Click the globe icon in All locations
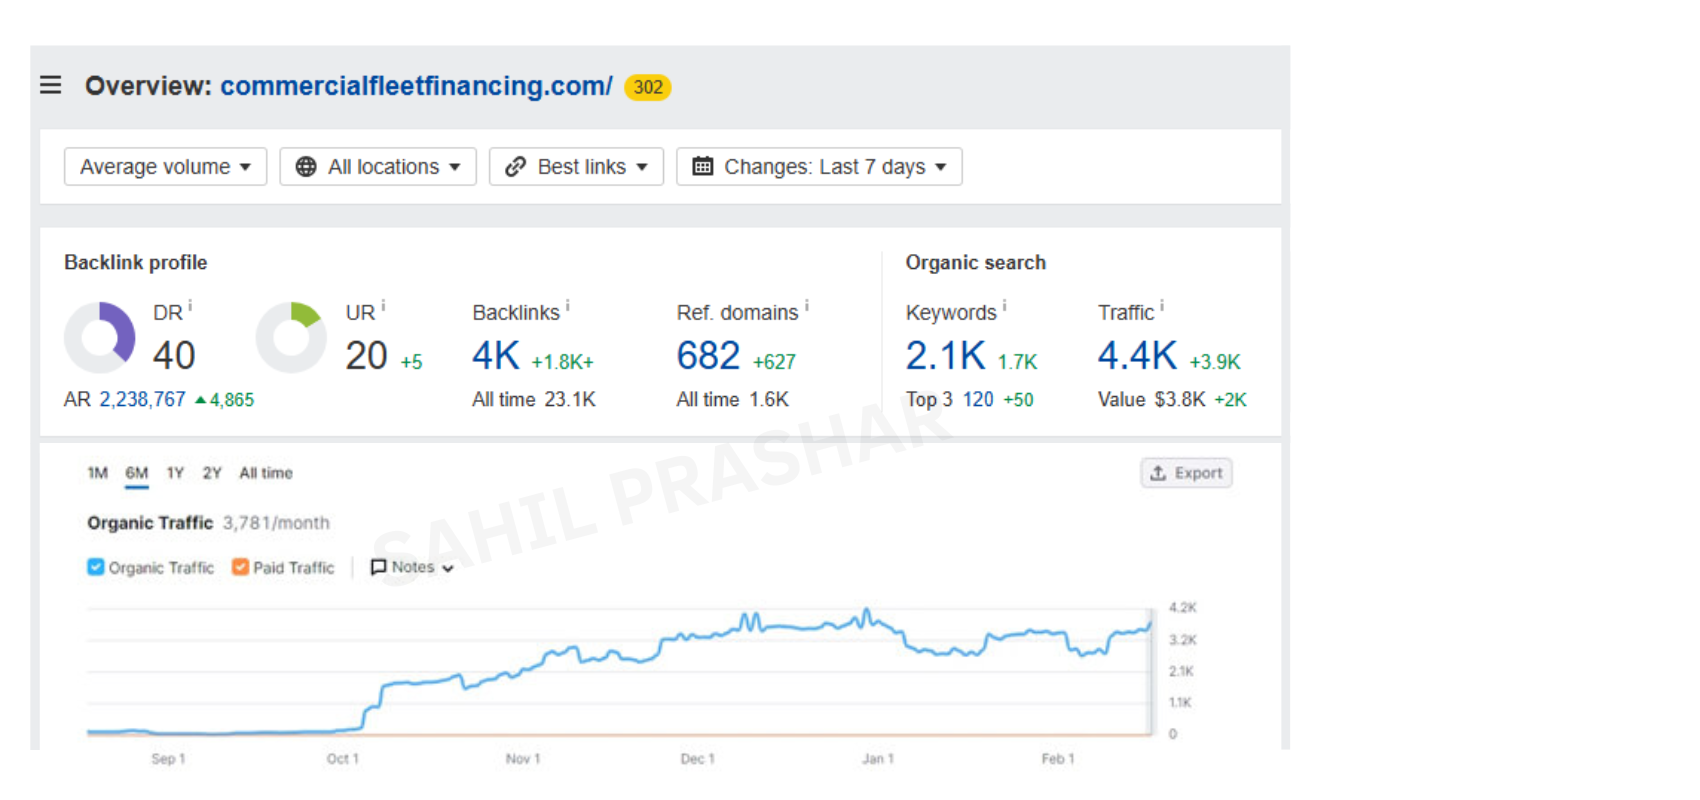 tap(306, 167)
